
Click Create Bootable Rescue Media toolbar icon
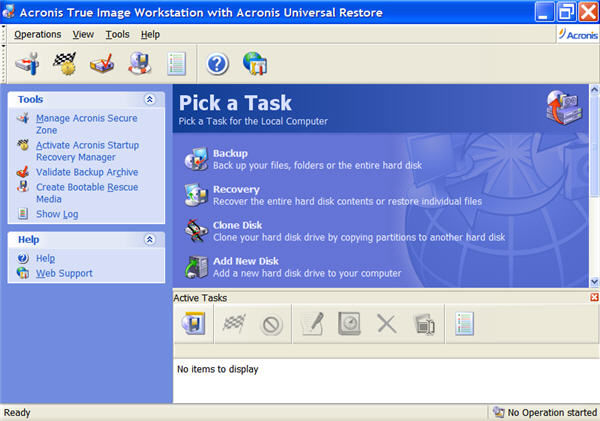point(139,64)
